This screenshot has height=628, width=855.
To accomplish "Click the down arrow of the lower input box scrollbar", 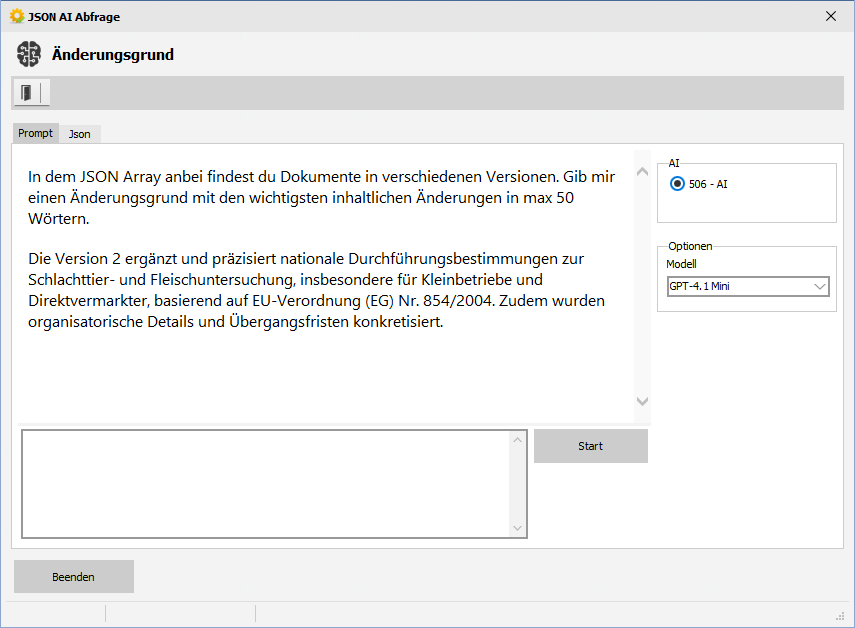I will coord(517,528).
